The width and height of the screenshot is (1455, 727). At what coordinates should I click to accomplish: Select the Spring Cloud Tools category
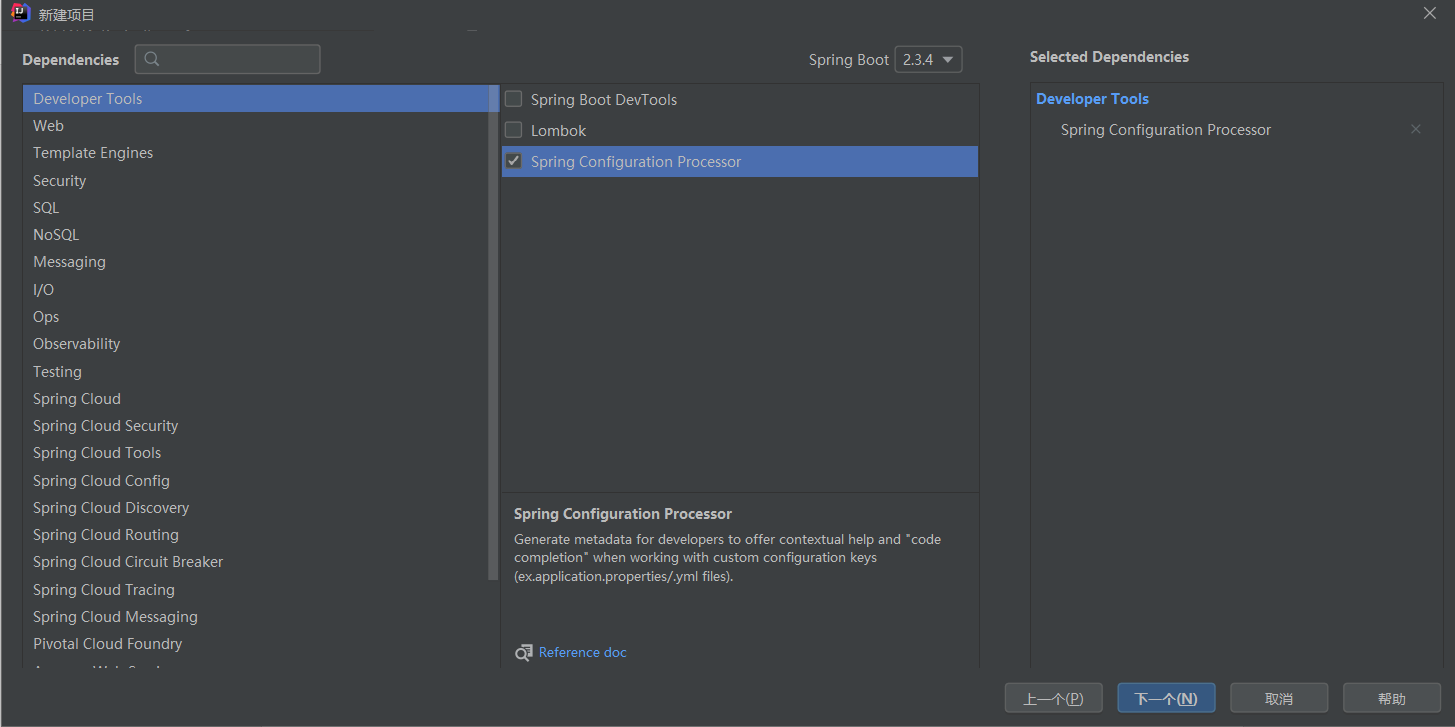point(256,452)
